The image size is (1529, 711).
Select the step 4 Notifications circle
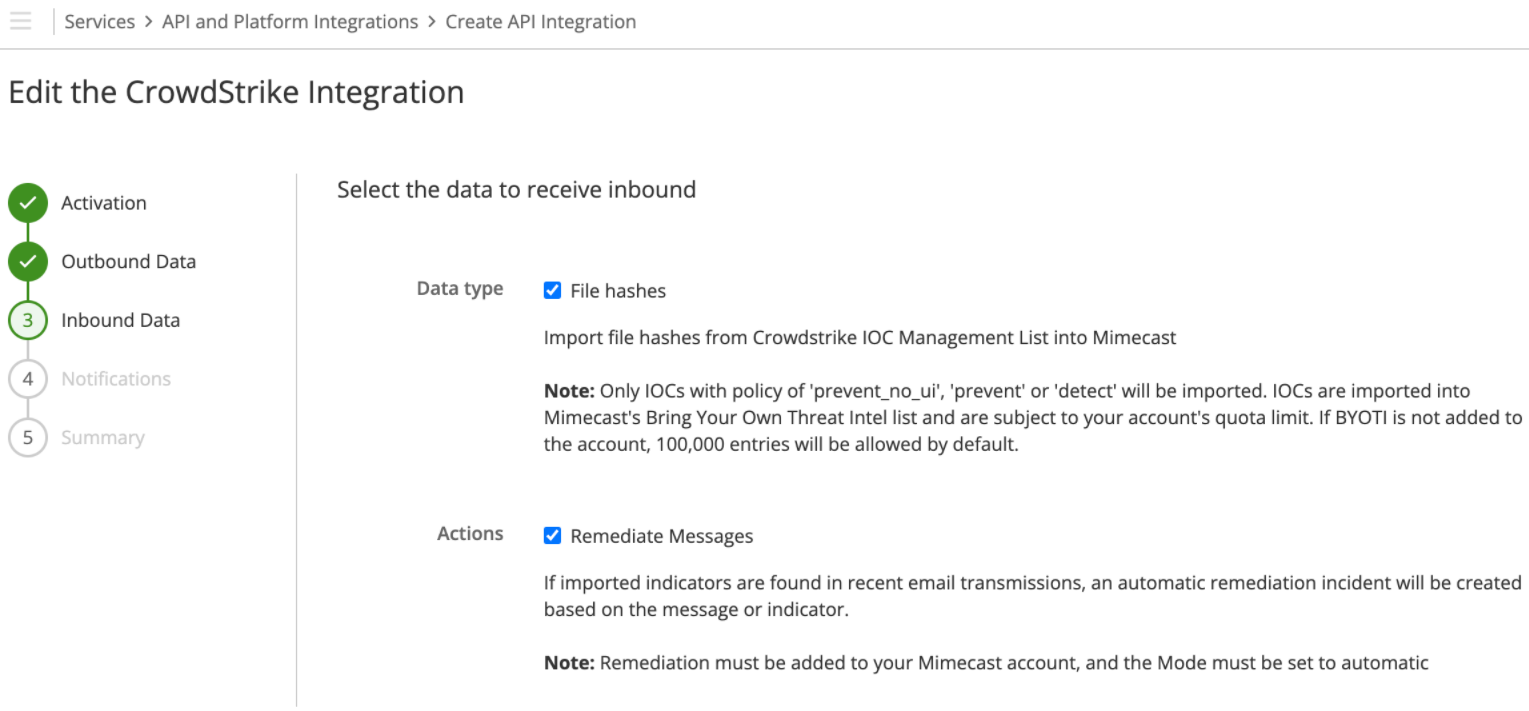point(28,379)
